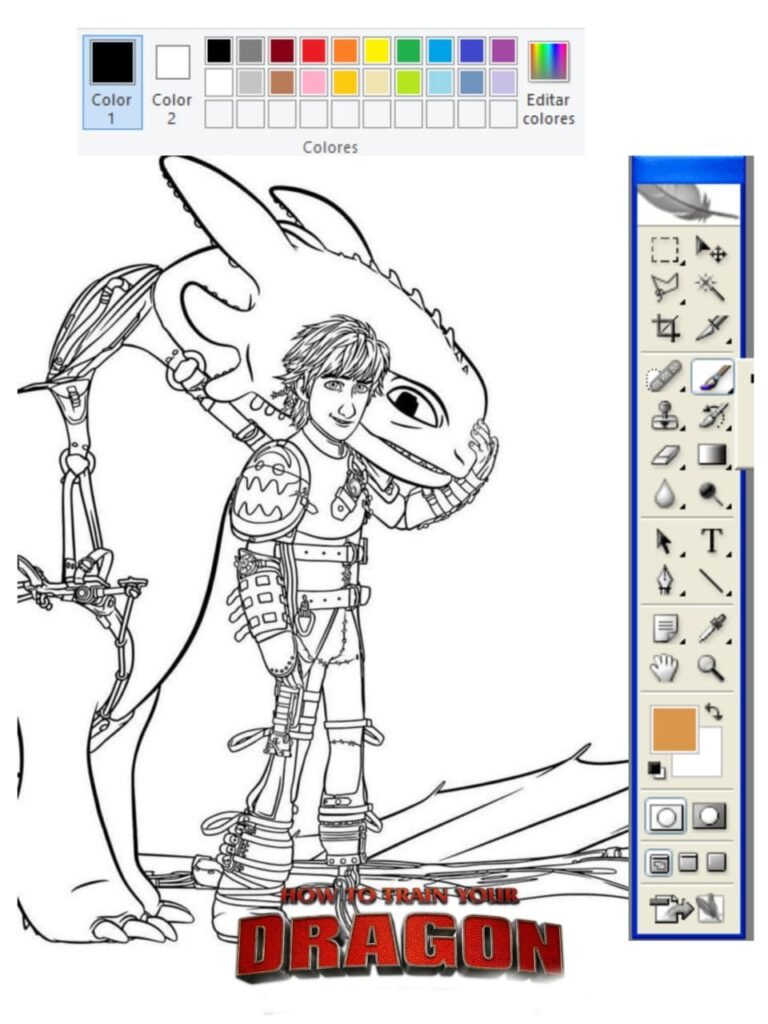Pick the Dodge tool

click(712, 494)
